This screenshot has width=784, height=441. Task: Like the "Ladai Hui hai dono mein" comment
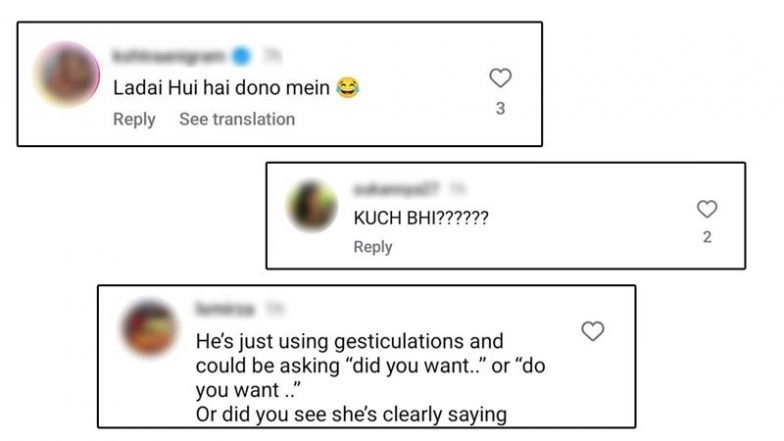(500, 77)
